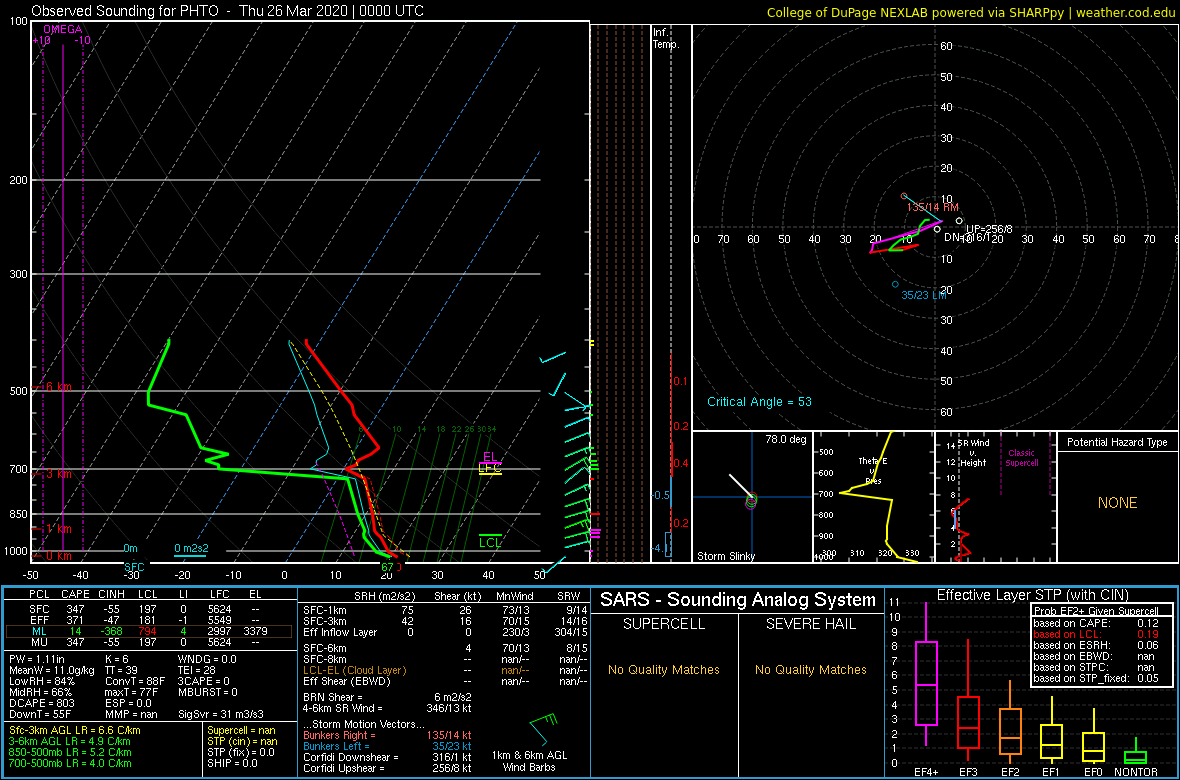Click the 'Storm Slinky' panel label
This screenshot has width=1180, height=780.
(x=727, y=556)
